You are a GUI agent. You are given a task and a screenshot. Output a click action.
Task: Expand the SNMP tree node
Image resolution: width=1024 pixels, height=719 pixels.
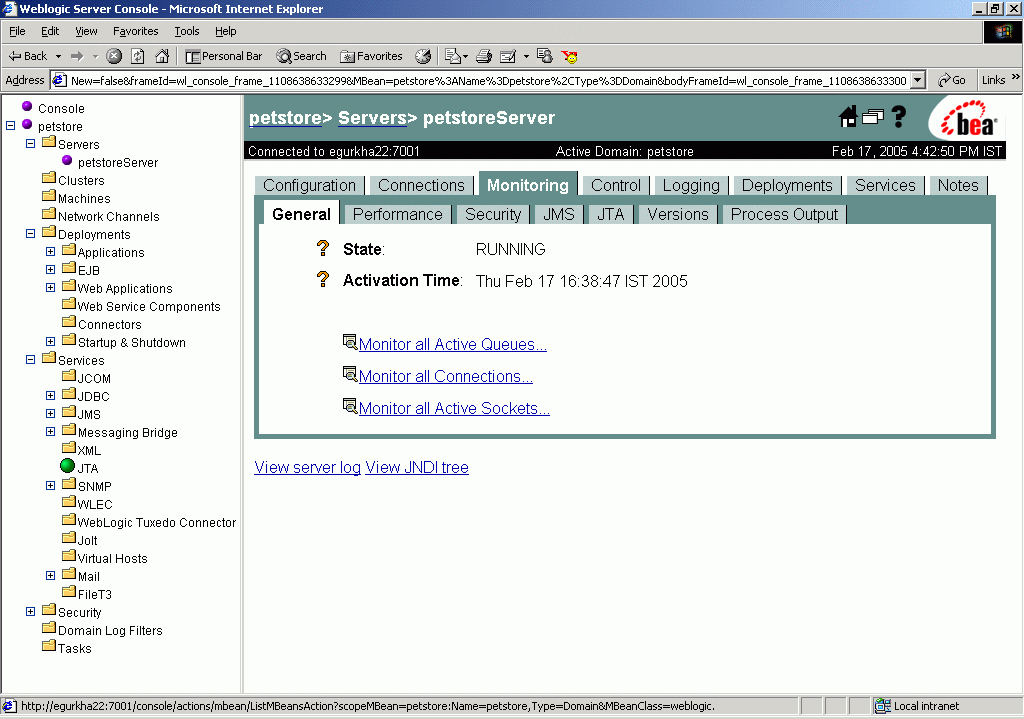pos(50,485)
